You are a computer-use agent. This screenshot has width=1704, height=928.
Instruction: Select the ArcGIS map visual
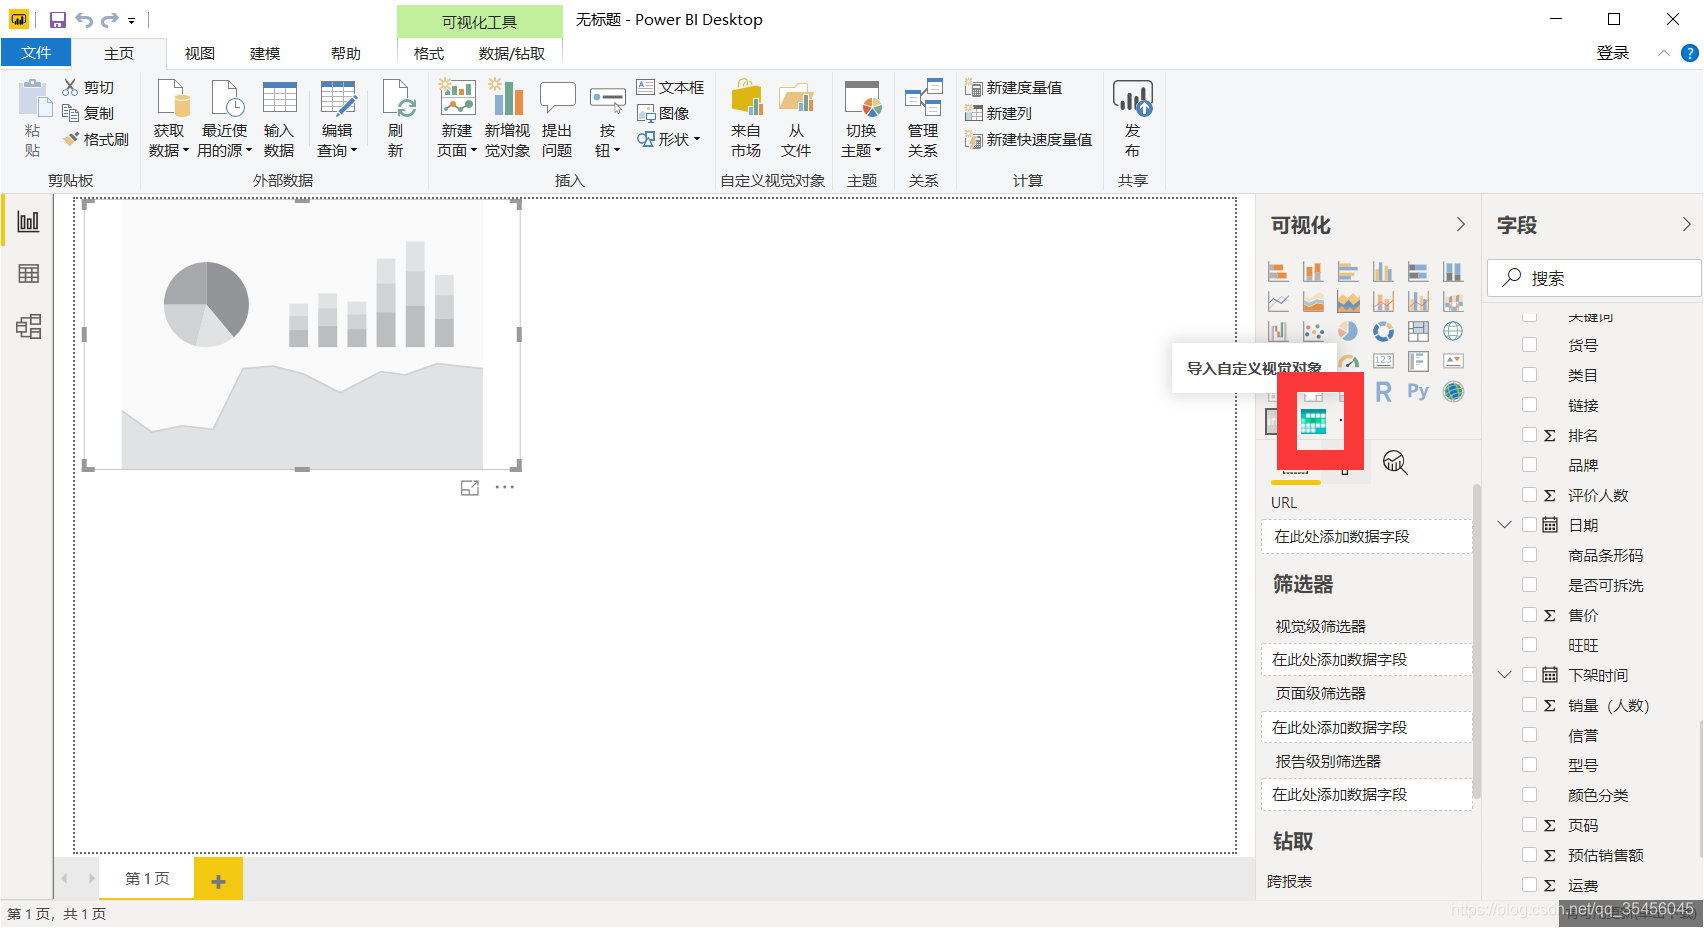pyautogui.click(x=1453, y=391)
